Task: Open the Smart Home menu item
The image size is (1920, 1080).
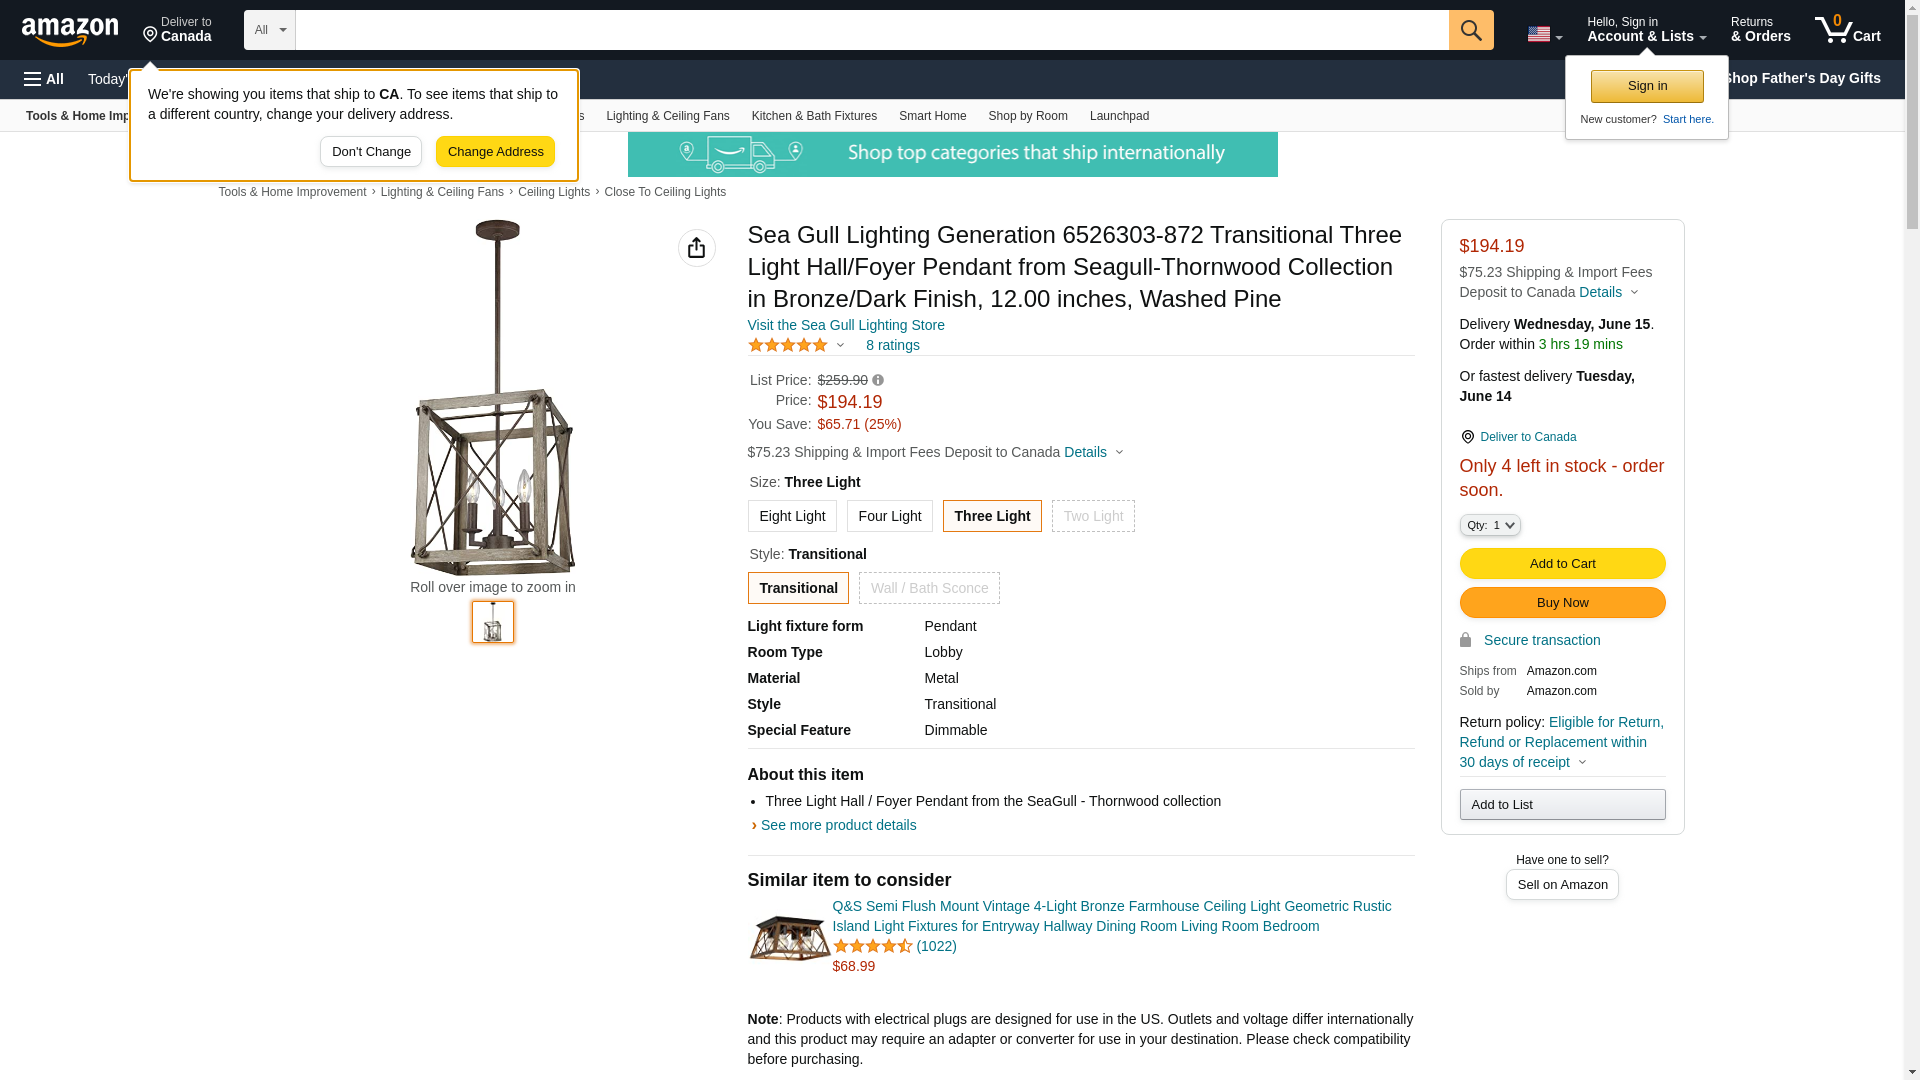Action: [932, 116]
